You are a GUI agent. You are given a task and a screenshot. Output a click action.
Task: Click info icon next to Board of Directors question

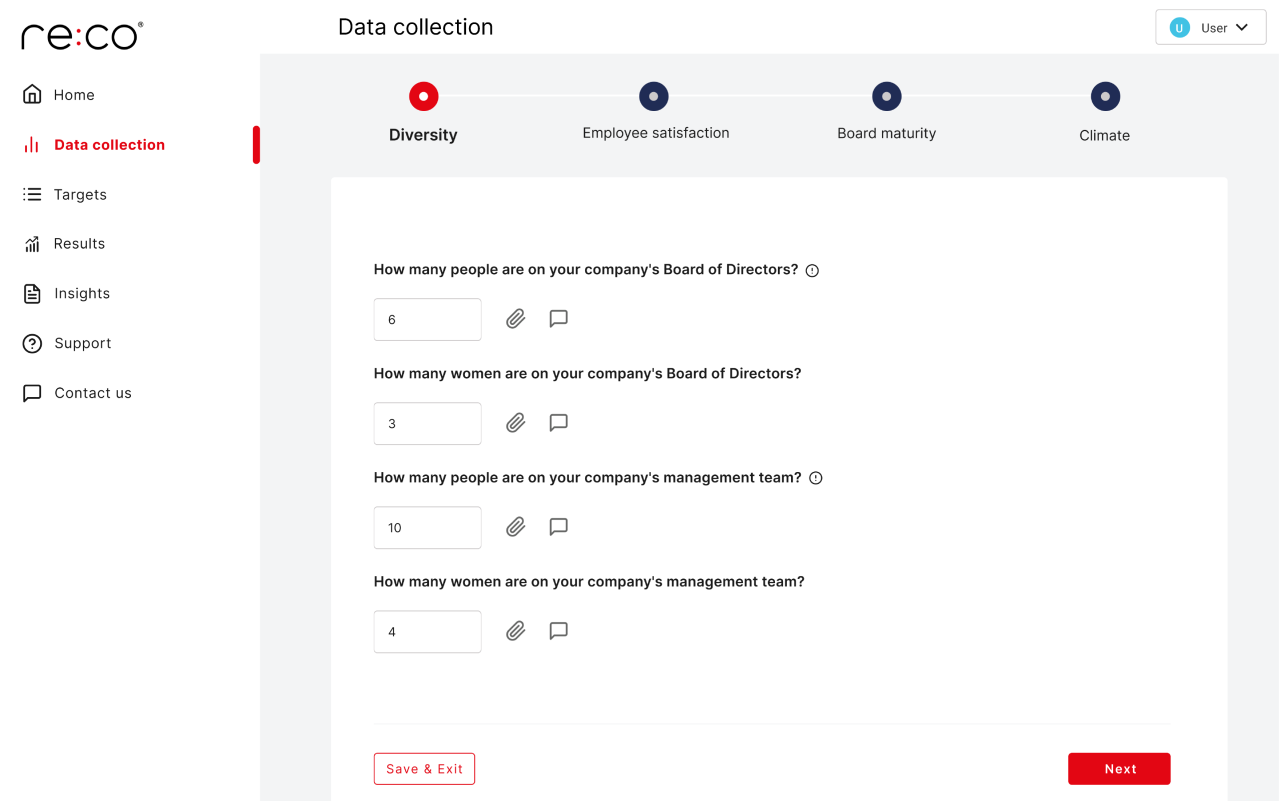point(812,271)
